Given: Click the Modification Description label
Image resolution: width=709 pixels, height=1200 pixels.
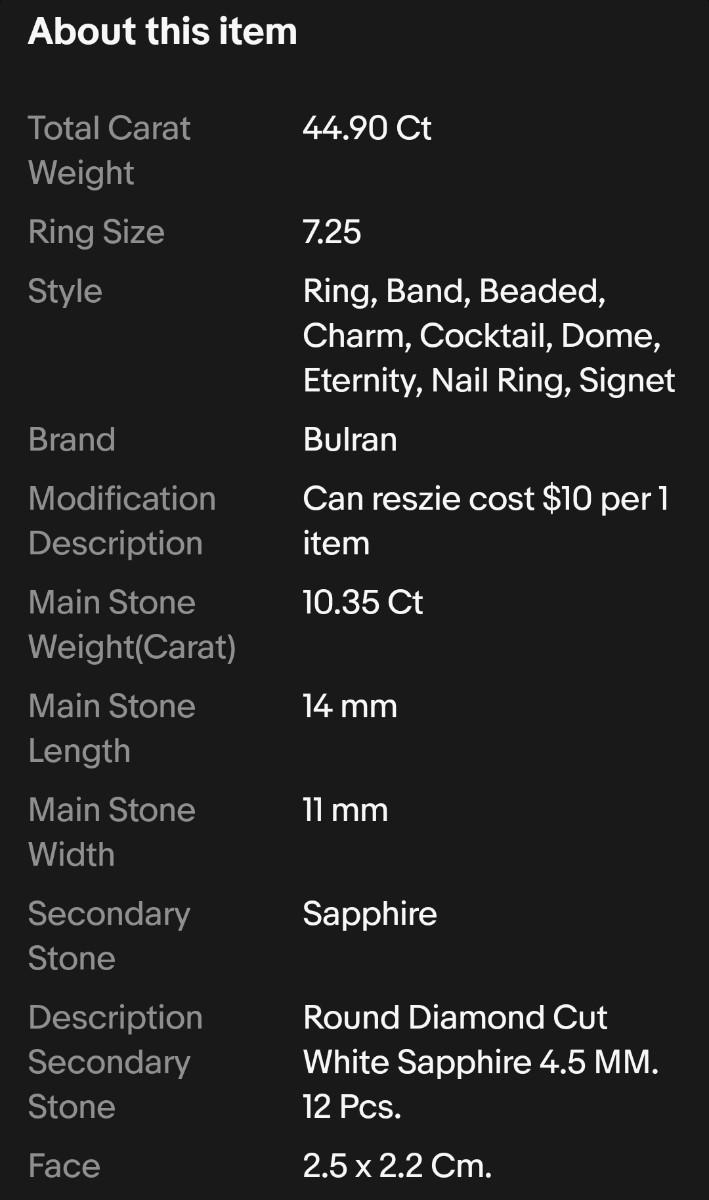Looking at the screenshot, I should [122, 521].
